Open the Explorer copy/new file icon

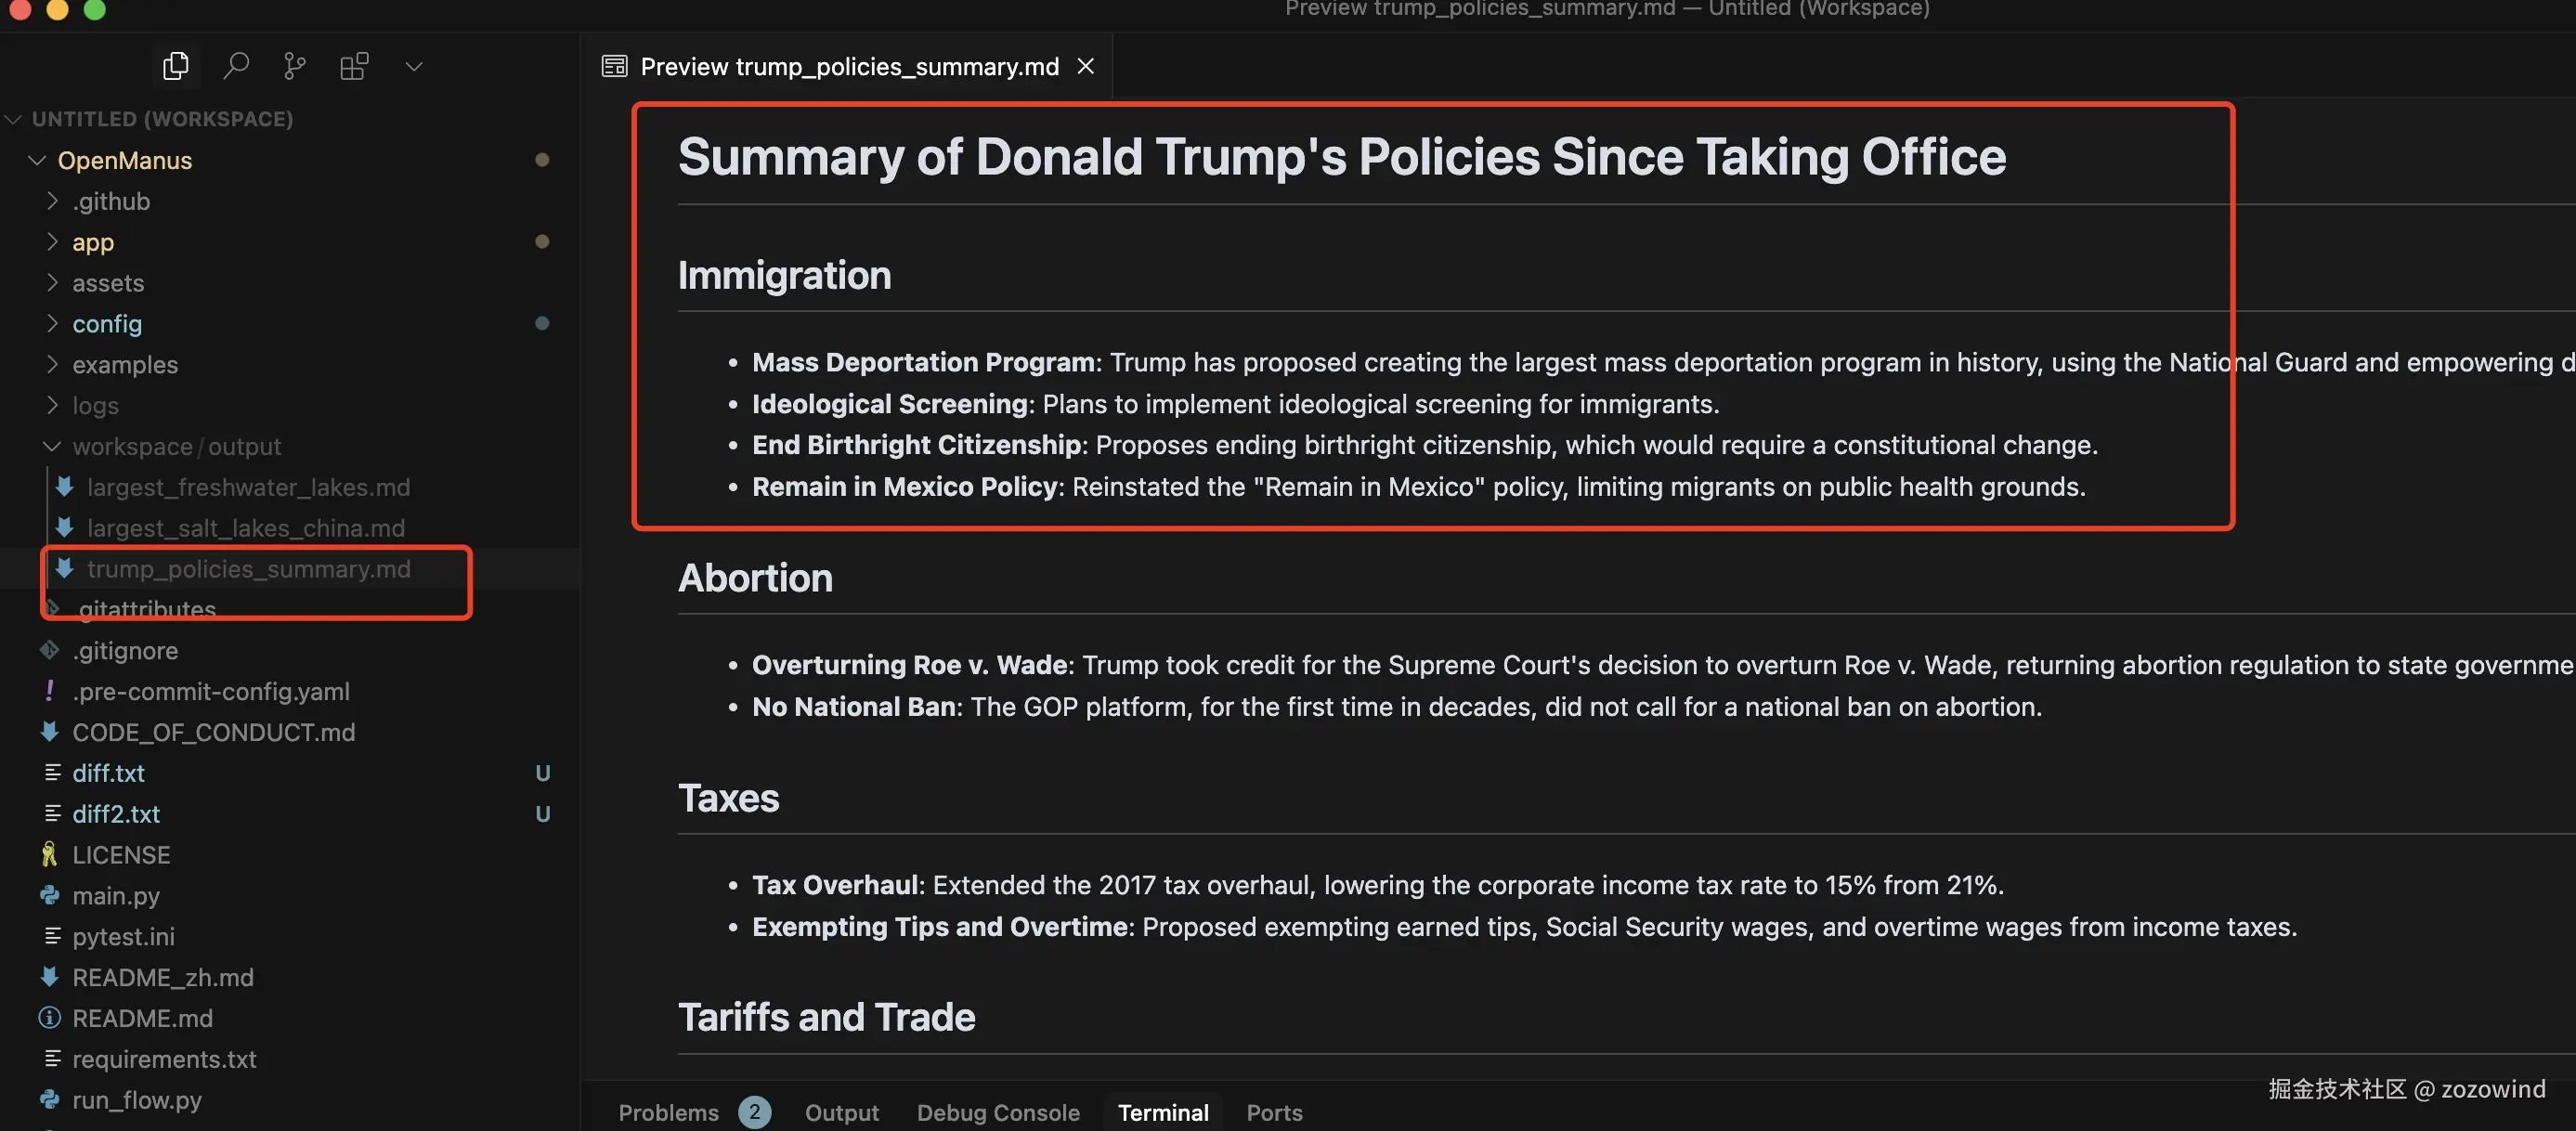(x=176, y=65)
